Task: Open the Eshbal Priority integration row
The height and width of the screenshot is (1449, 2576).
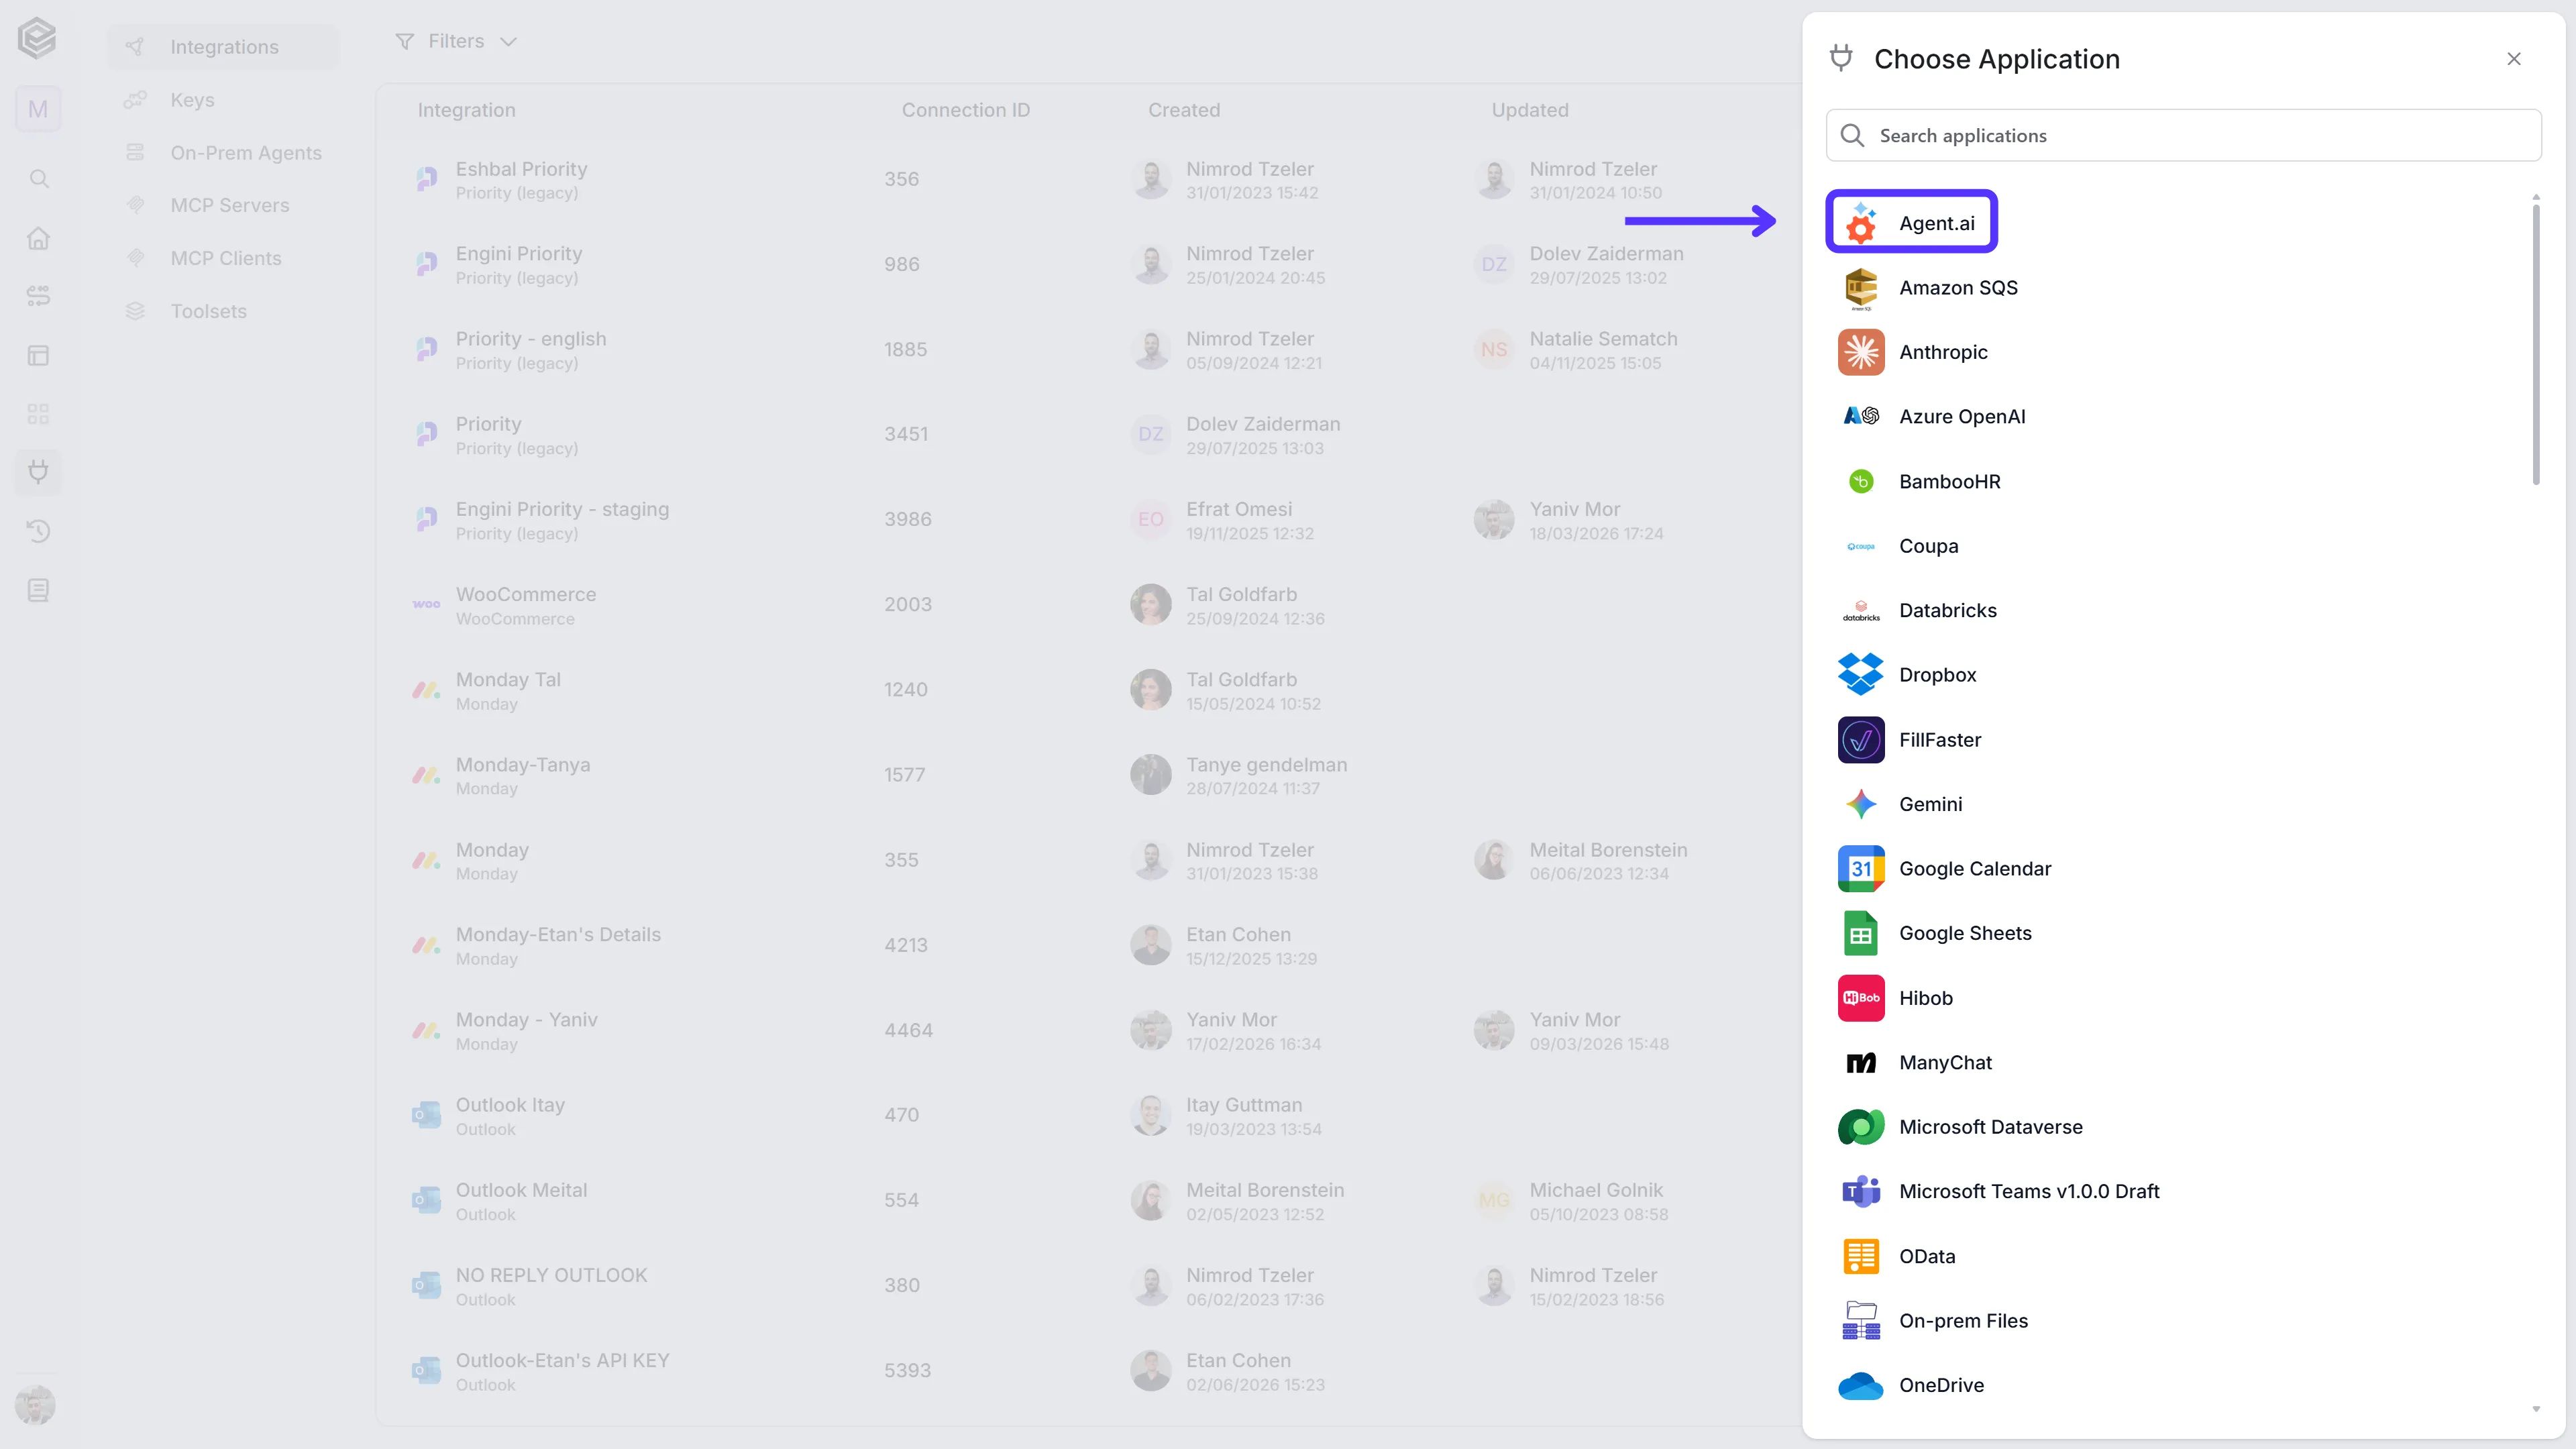Action: [1088, 180]
